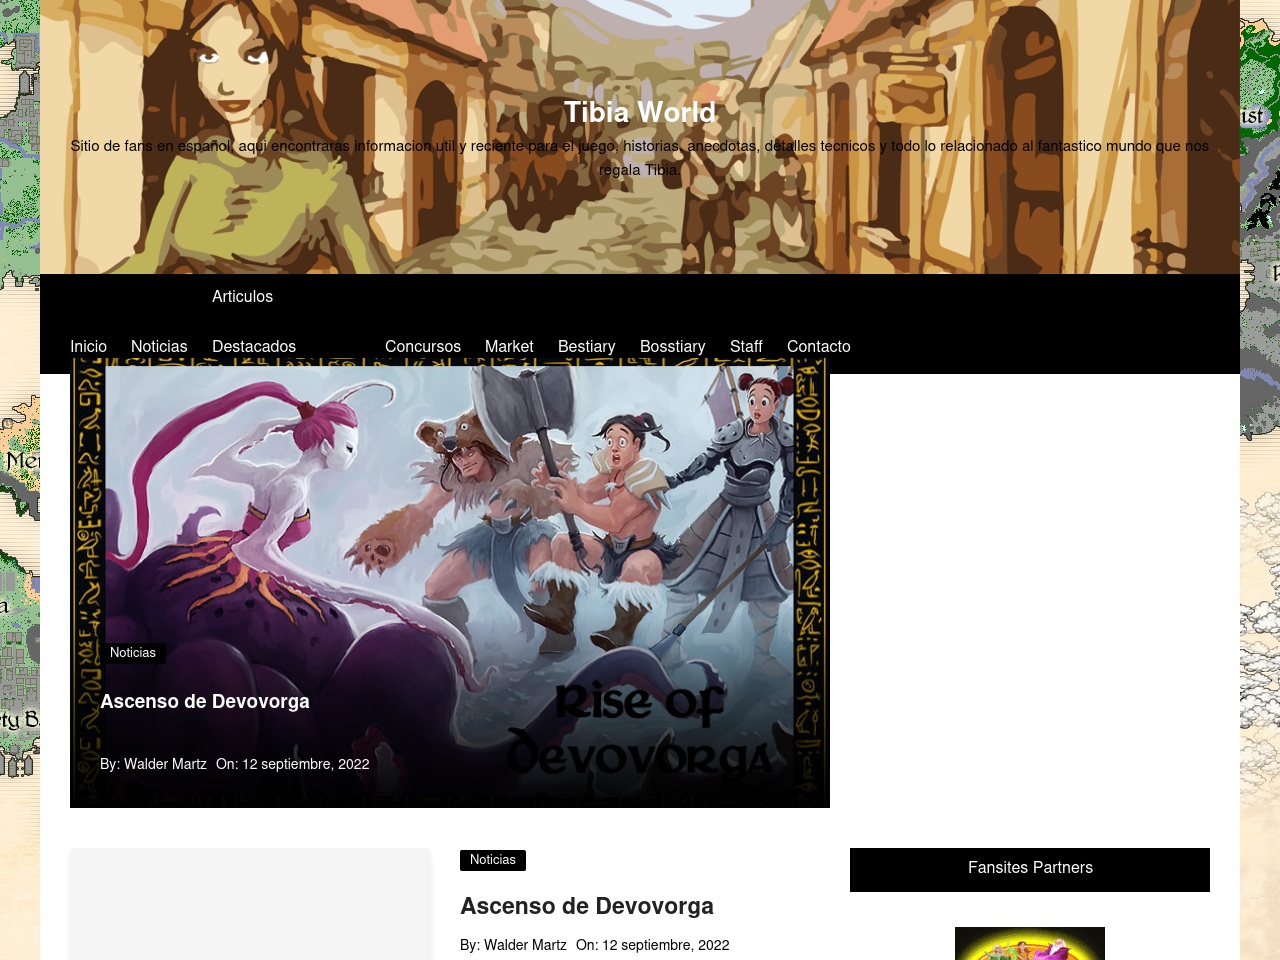Open the Bosstiary section
Viewport: 1280px width, 960px height.
tap(672, 347)
